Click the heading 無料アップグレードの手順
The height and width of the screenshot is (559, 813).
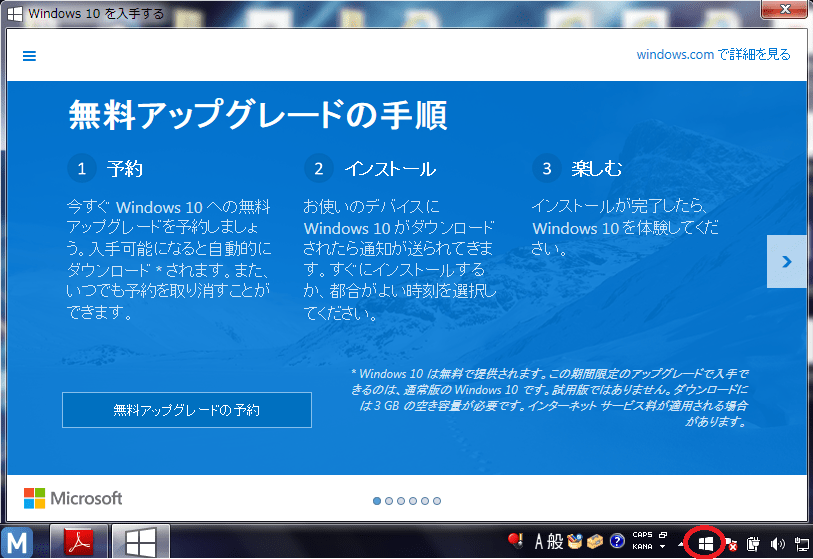click(258, 115)
